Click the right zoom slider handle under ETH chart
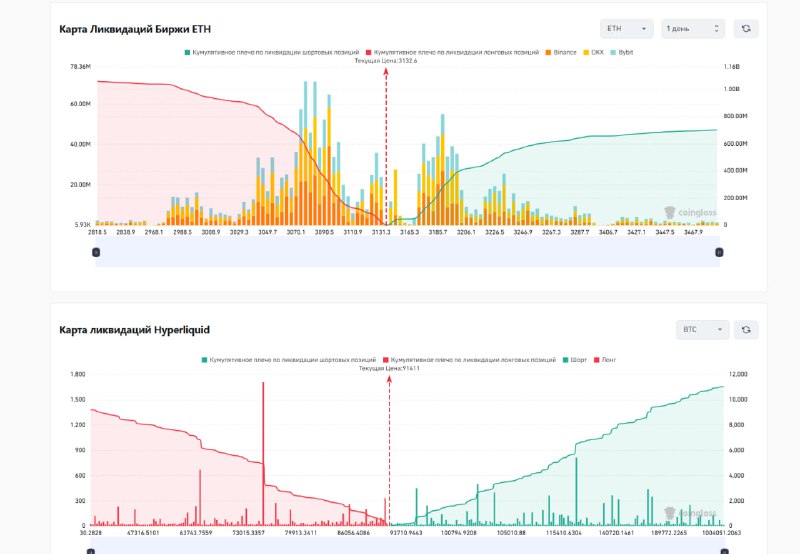 pos(718,253)
